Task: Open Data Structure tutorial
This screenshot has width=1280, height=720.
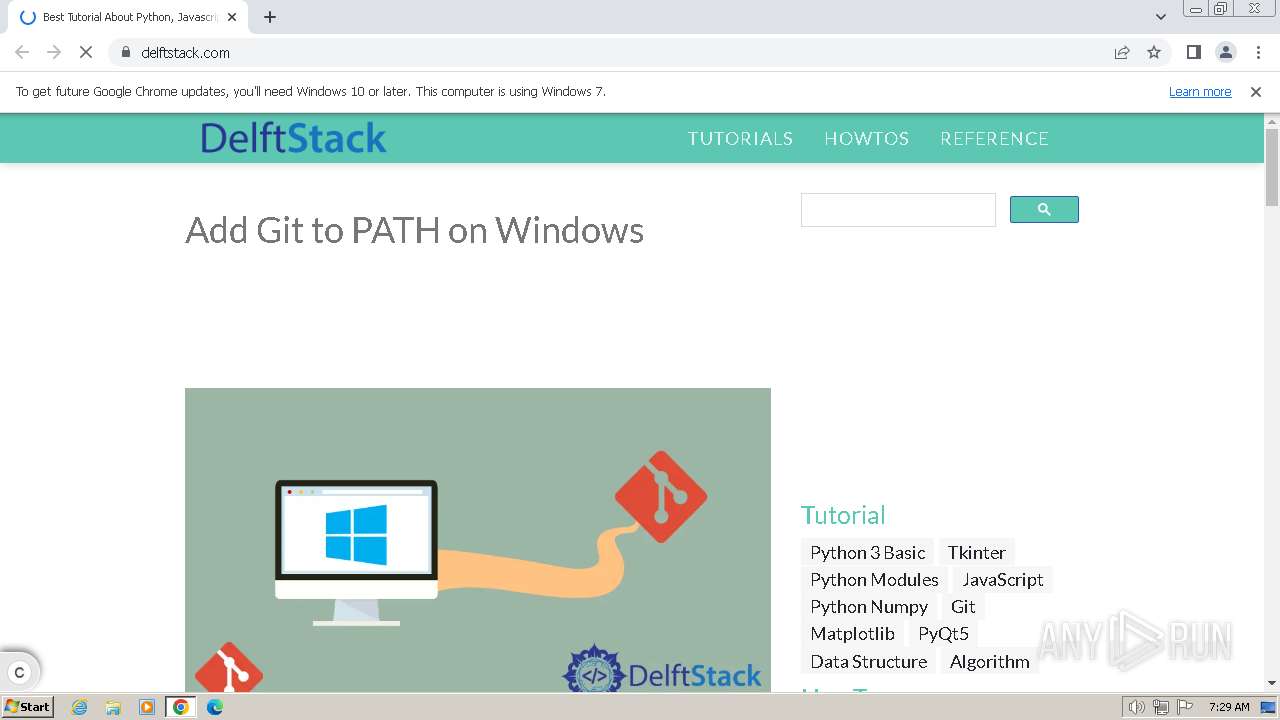Action: (x=868, y=662)
